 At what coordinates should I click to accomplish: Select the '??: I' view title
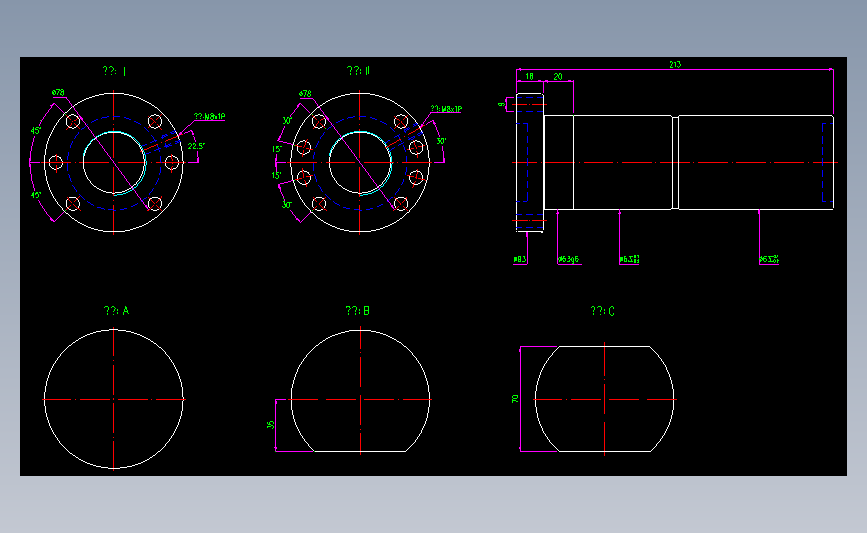pos(114,71)
